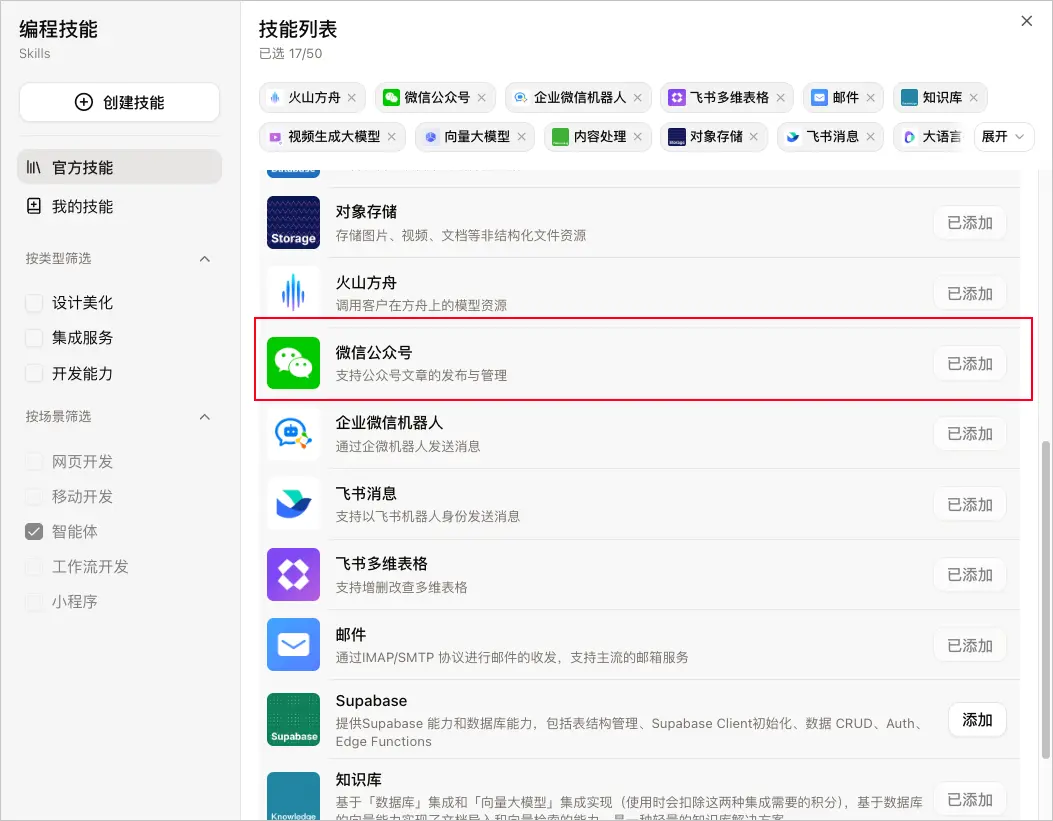Enable the 开发能力 filter checkbox
The width and height of the screenshot is (1053, 821).
point(34,373)
